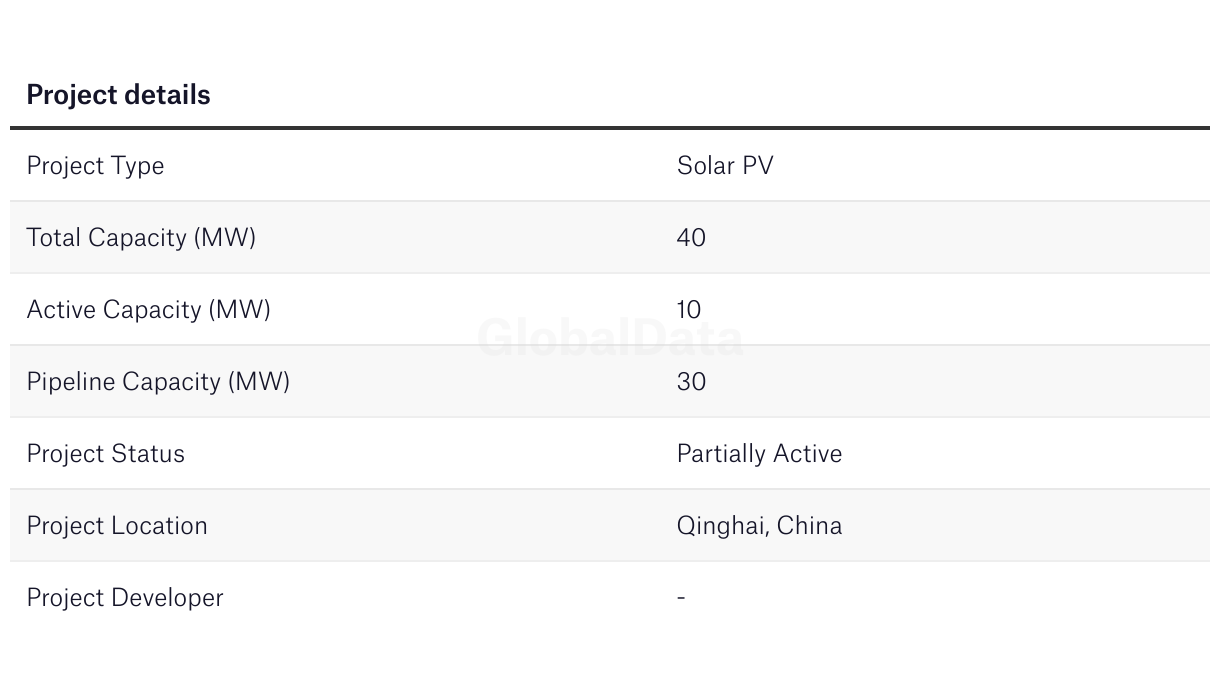This screenshot has width=1220, height=674.
Task: Click the Project details heading
Action: 118,95
